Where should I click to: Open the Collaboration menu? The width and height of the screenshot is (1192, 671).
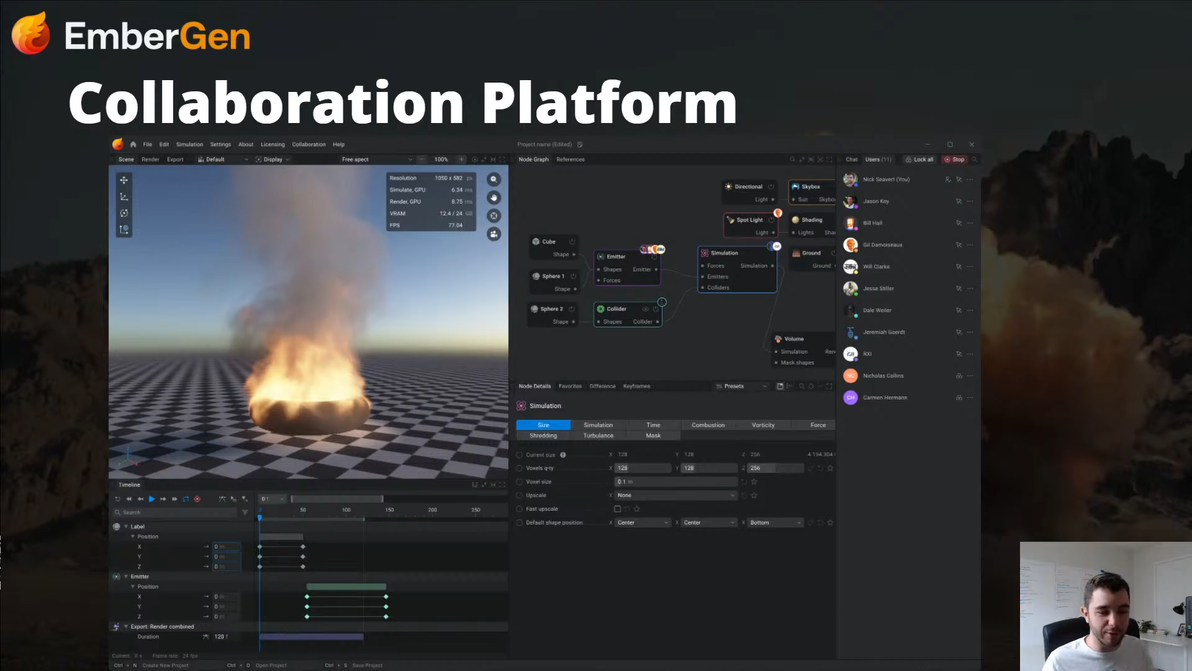click(308, 144)
